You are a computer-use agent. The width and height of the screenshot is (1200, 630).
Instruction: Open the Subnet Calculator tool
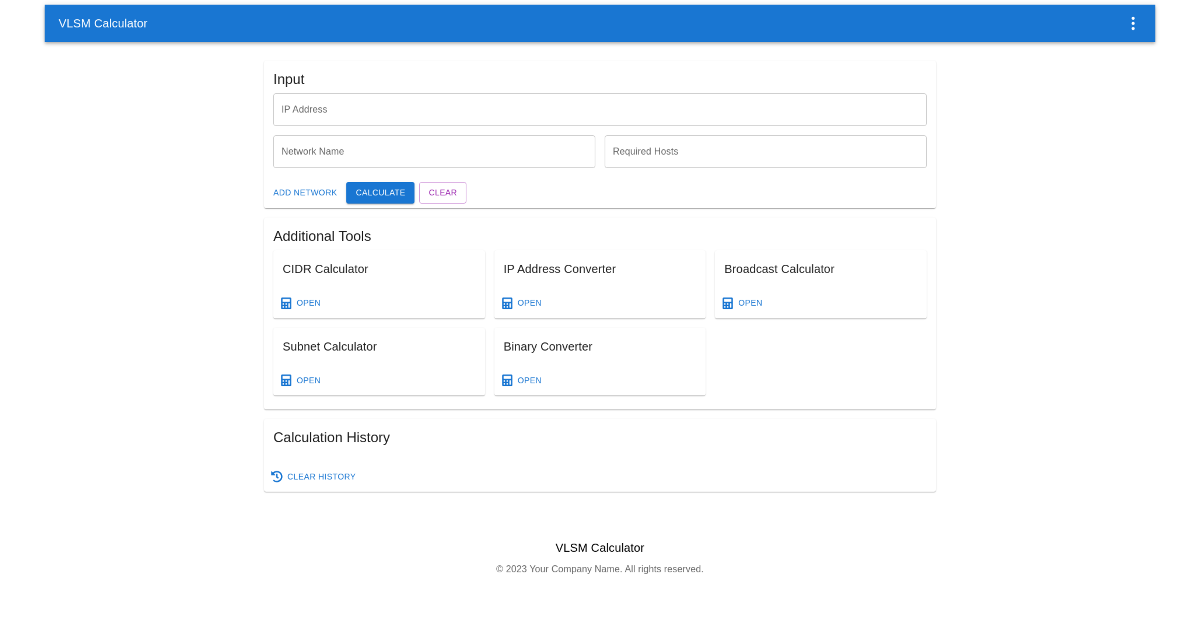(308, 380)
